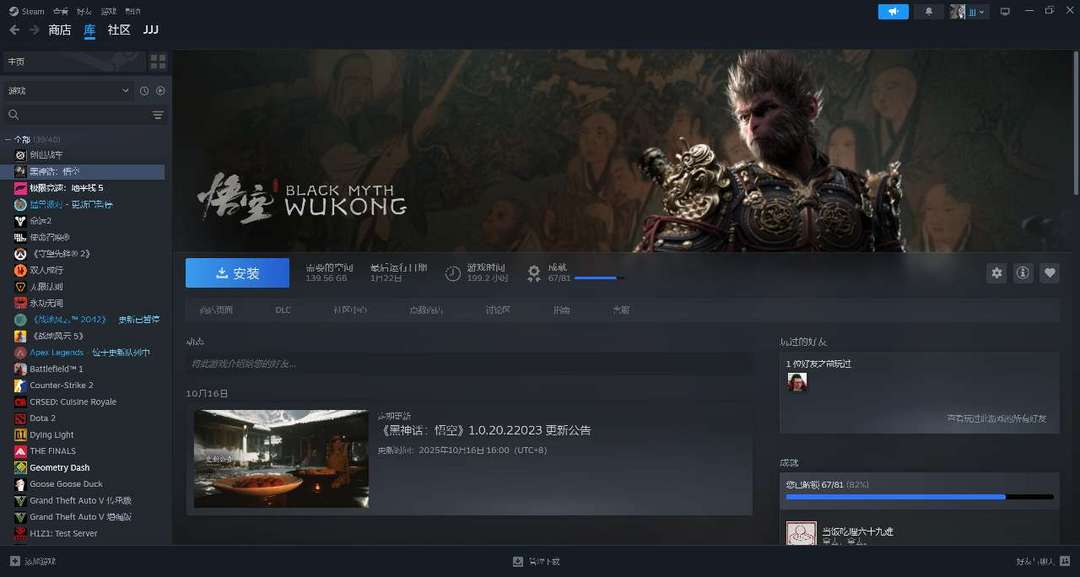Image resolution: width=1080 pixels, height=577 pixels.
Task: Open the 游戏 category dropdown in sidebar
Action: [68, 91]
